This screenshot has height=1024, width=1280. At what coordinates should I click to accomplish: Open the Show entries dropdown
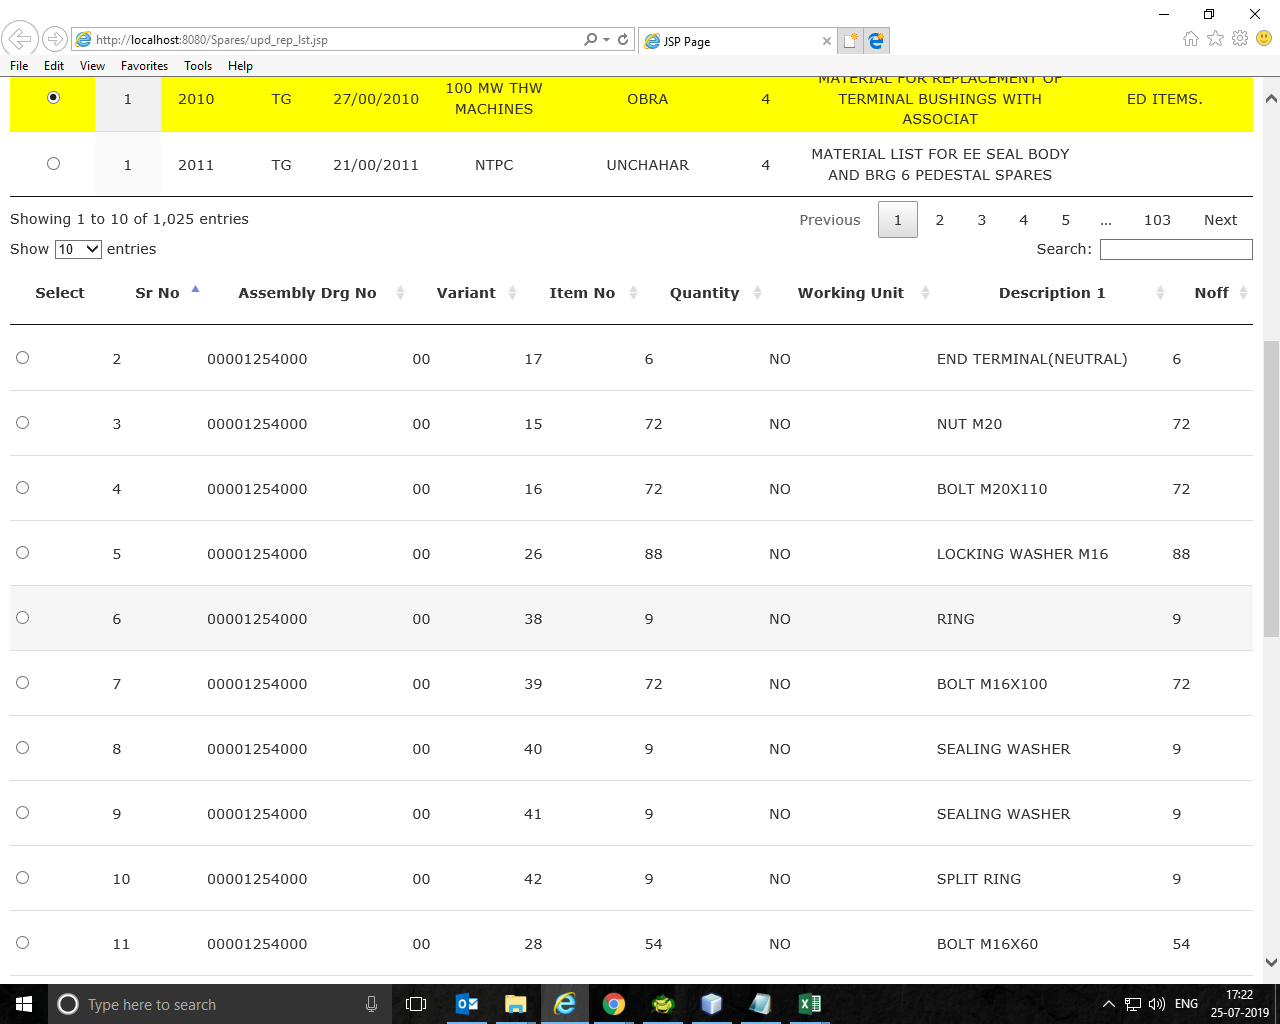click(x=77, y=249)
